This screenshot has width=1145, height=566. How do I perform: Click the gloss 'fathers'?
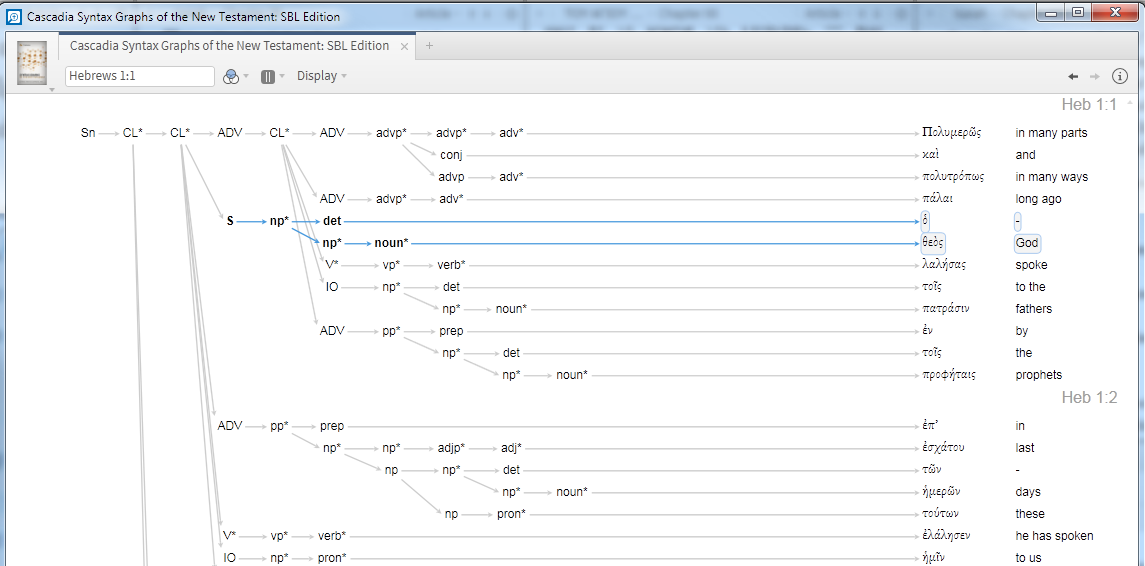tap(1033, 308)
